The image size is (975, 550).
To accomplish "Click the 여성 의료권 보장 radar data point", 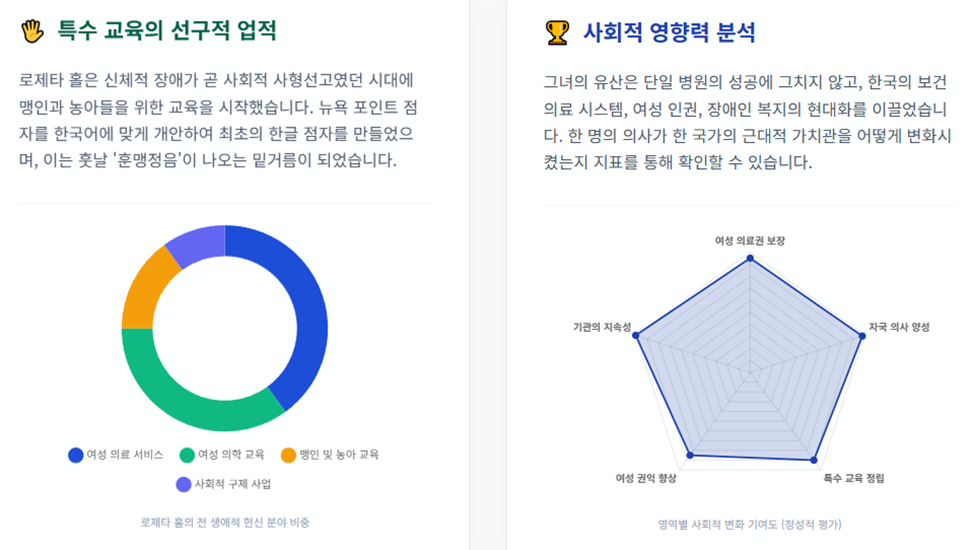I will coord(750,258).
